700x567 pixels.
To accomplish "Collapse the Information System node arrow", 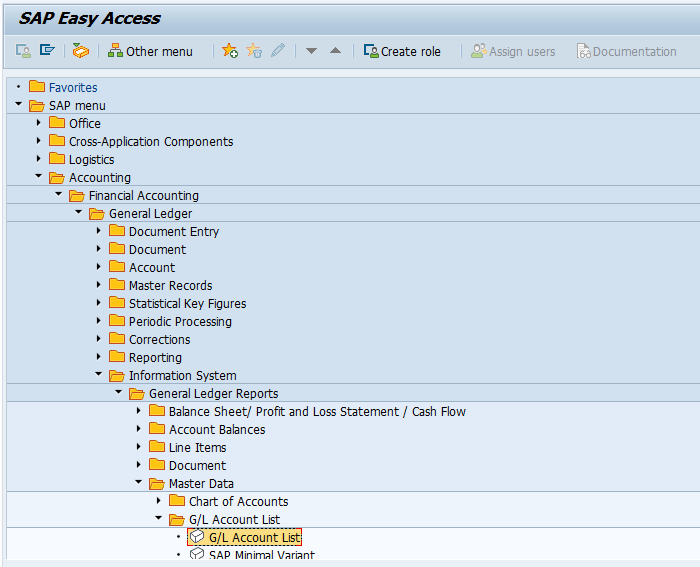I will coord(99,374).
